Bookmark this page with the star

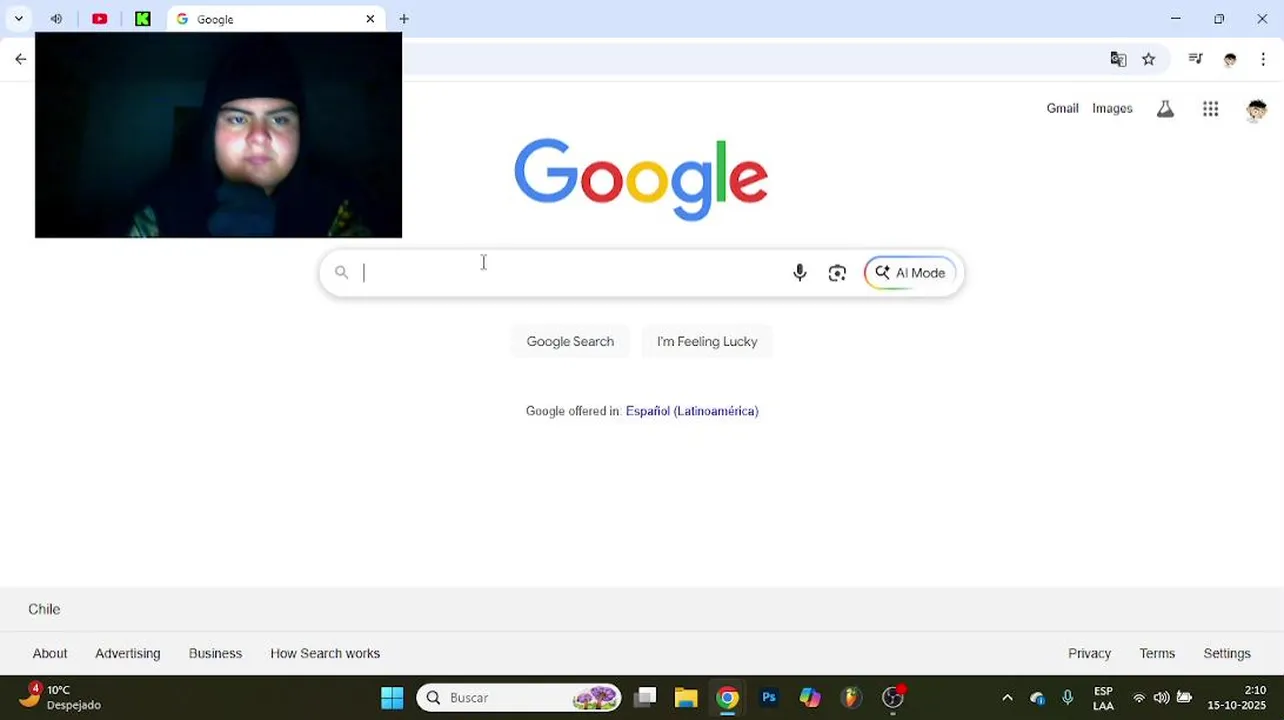click(1148, 59)
